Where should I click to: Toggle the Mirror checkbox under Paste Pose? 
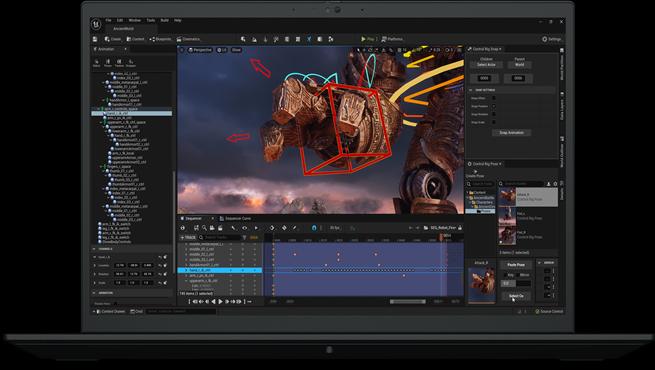(x=518, y=275)
